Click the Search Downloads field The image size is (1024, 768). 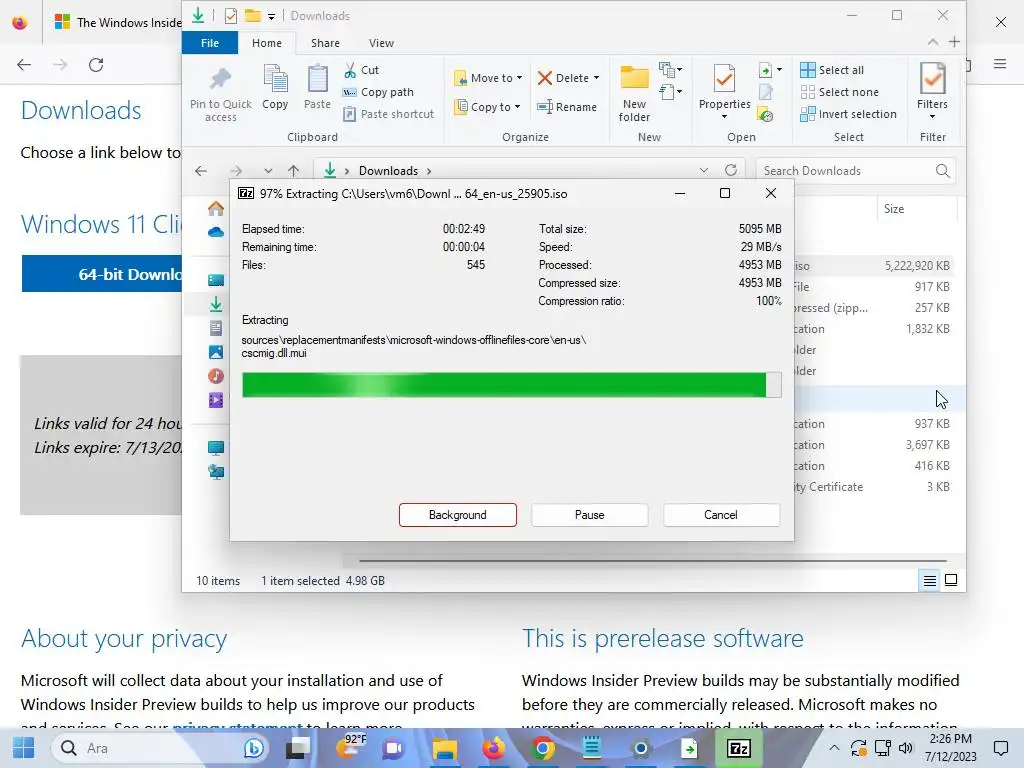[x=855, y=170]
